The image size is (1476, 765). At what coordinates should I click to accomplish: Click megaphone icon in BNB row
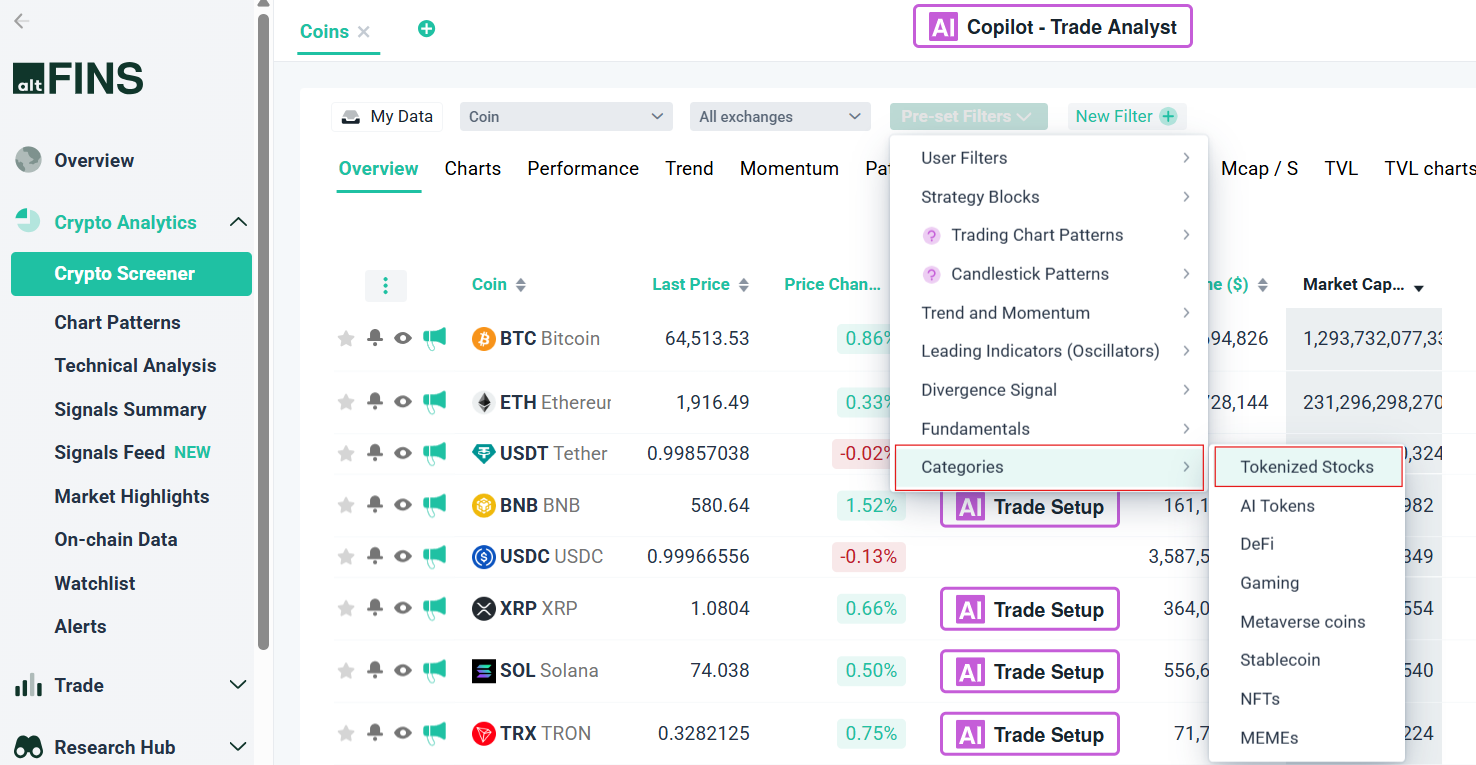tap(434, 505)
